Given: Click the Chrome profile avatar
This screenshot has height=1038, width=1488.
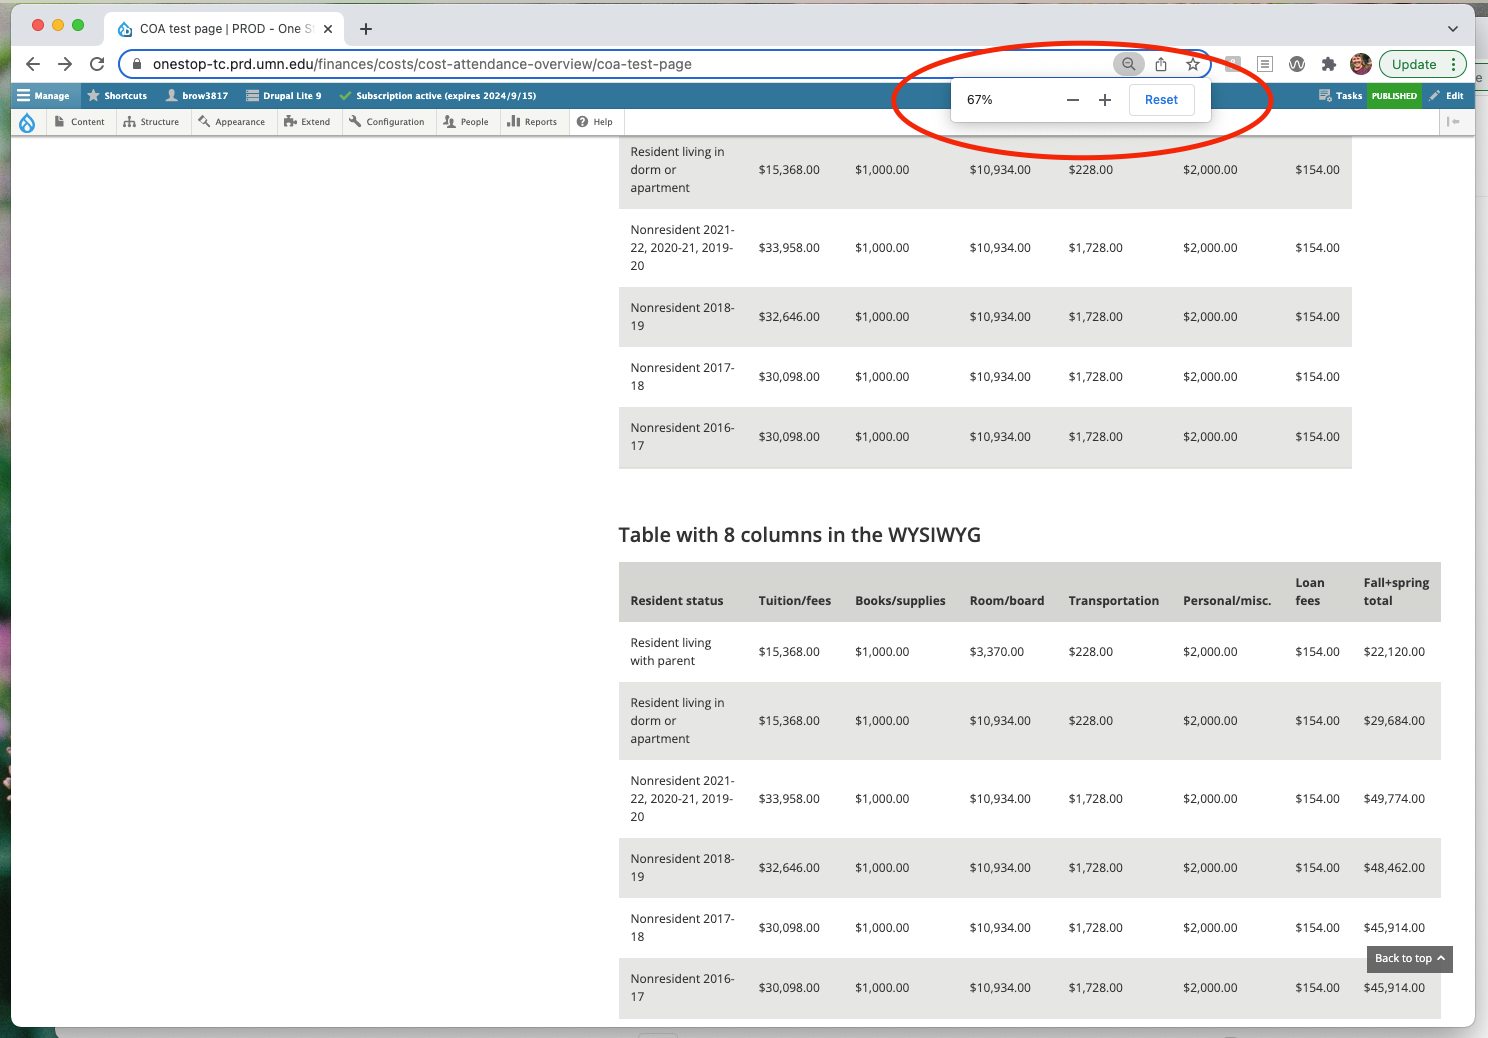Looking at the screenshot, I should coord(1360,64).
